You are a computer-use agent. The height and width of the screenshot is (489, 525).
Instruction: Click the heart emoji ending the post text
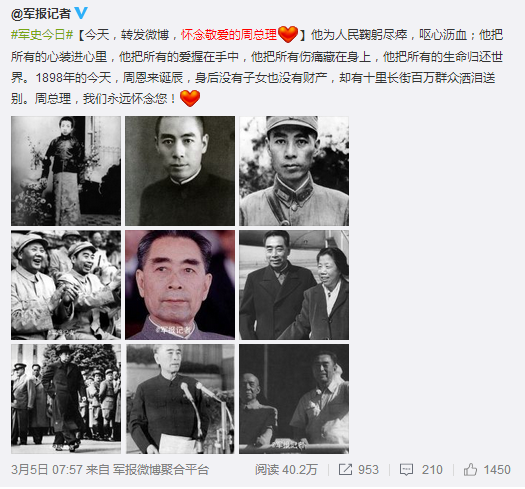190,98
